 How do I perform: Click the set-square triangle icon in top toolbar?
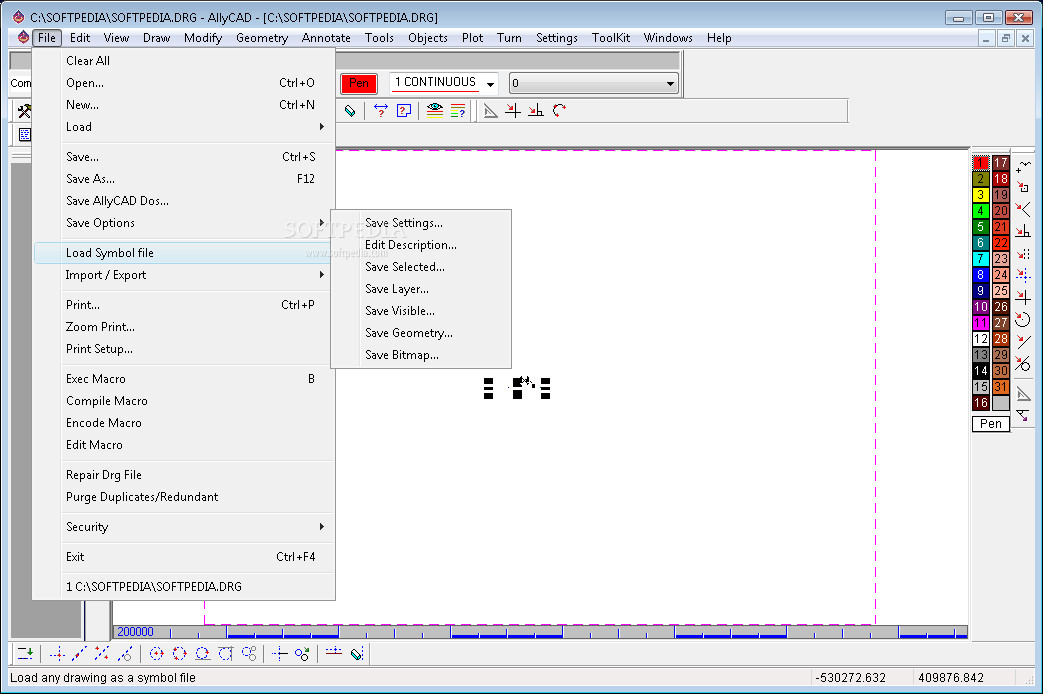[490, 111]
